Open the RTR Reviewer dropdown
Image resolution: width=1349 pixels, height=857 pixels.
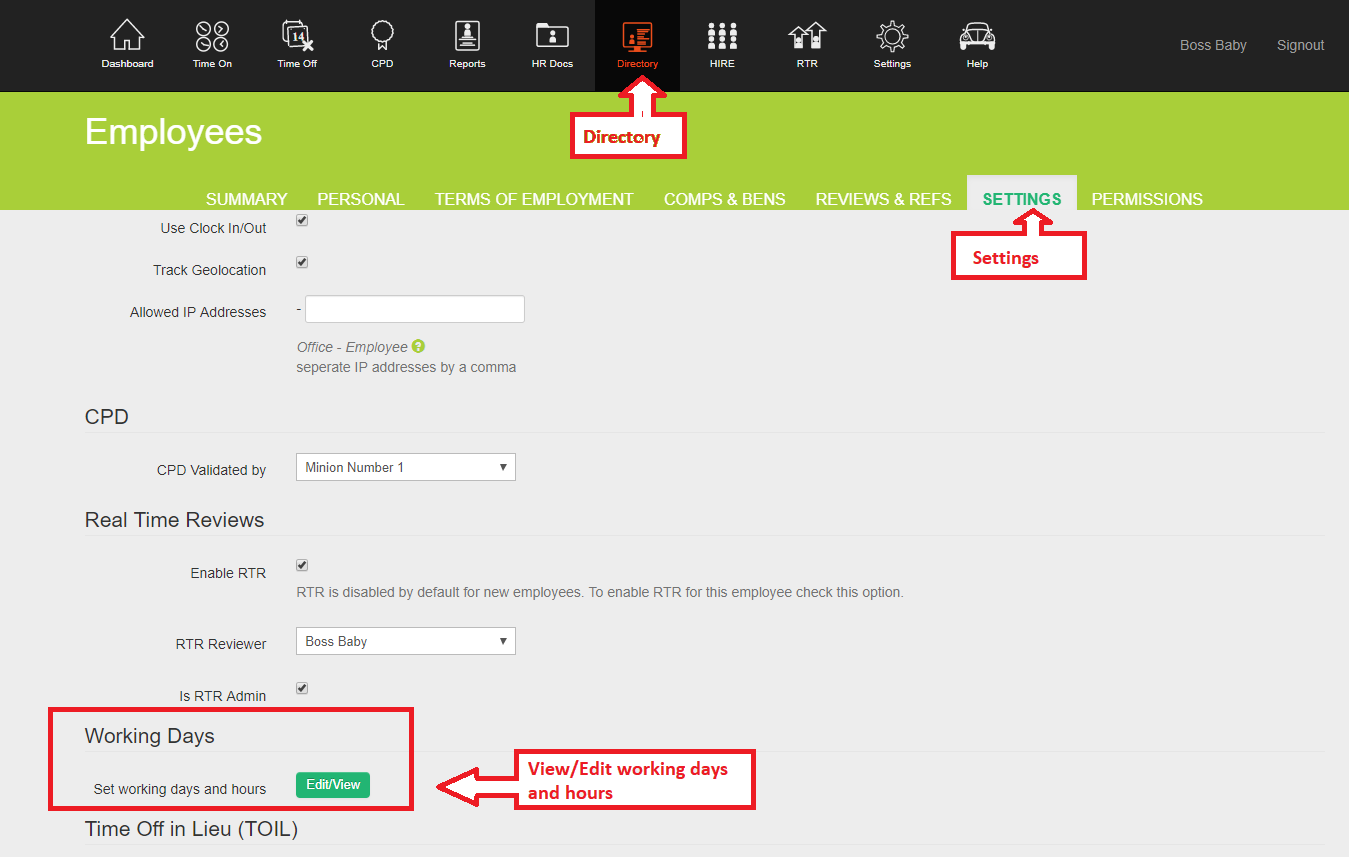coord(405,641)
